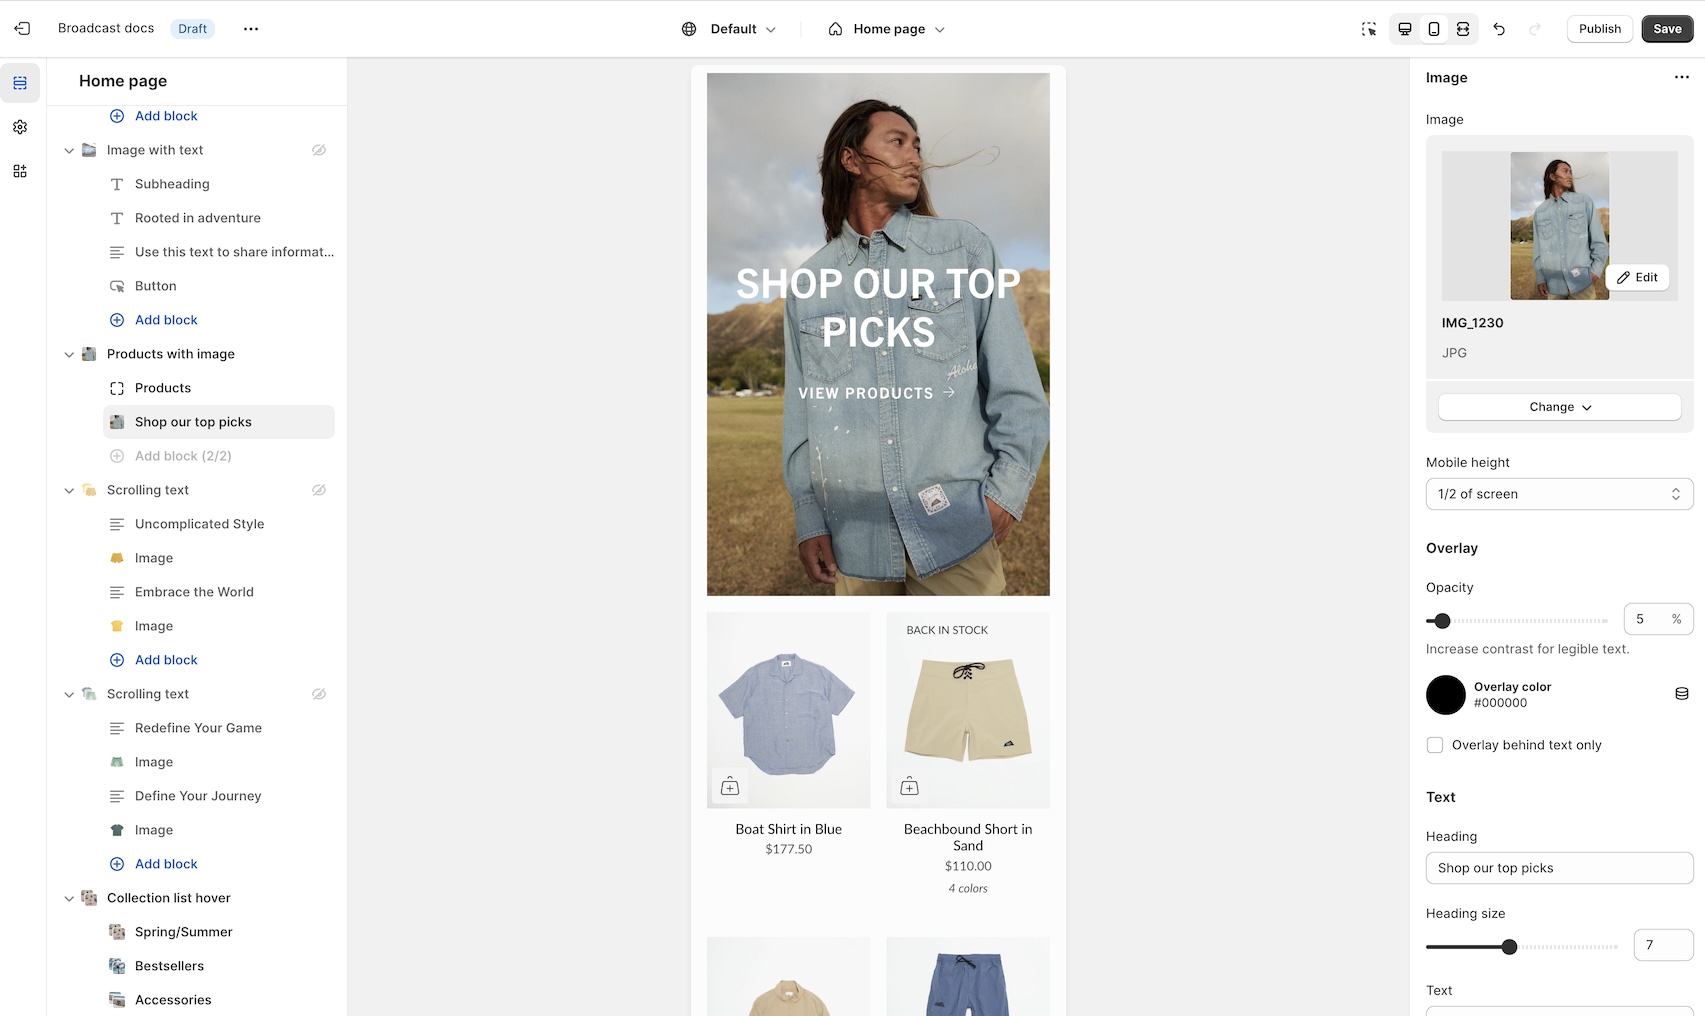Click the Publish button
This screenshot has width=1705, height=1016.
1599,29
